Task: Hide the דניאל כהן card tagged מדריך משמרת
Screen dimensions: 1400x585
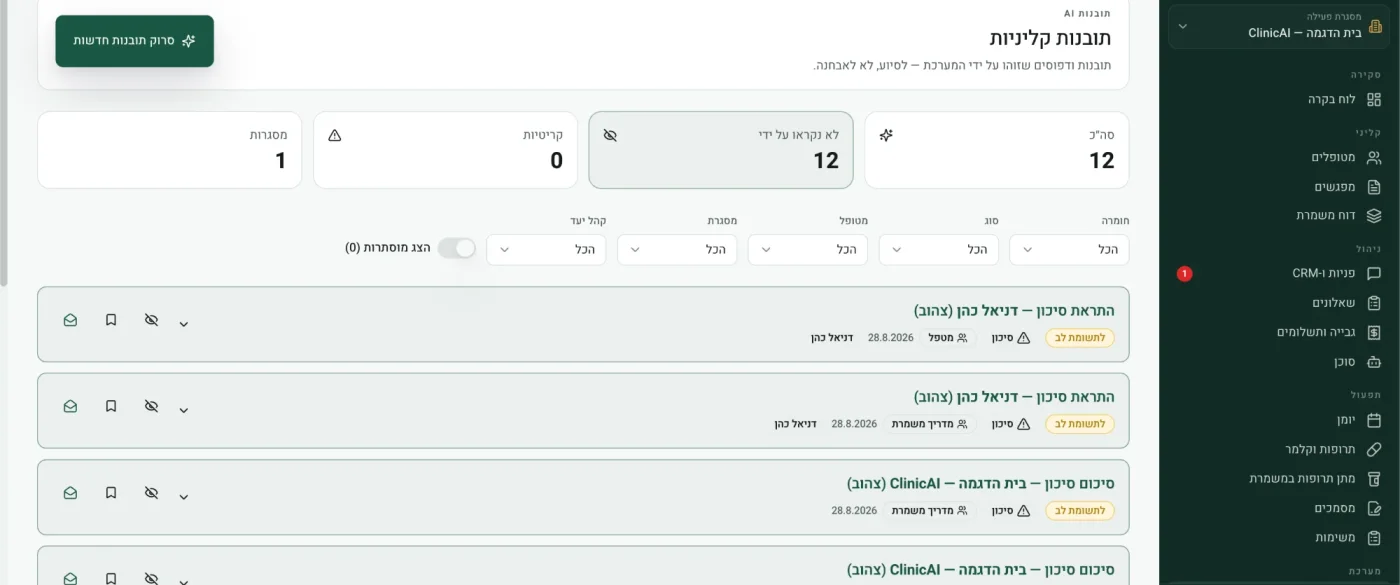Action: (151, 406)
